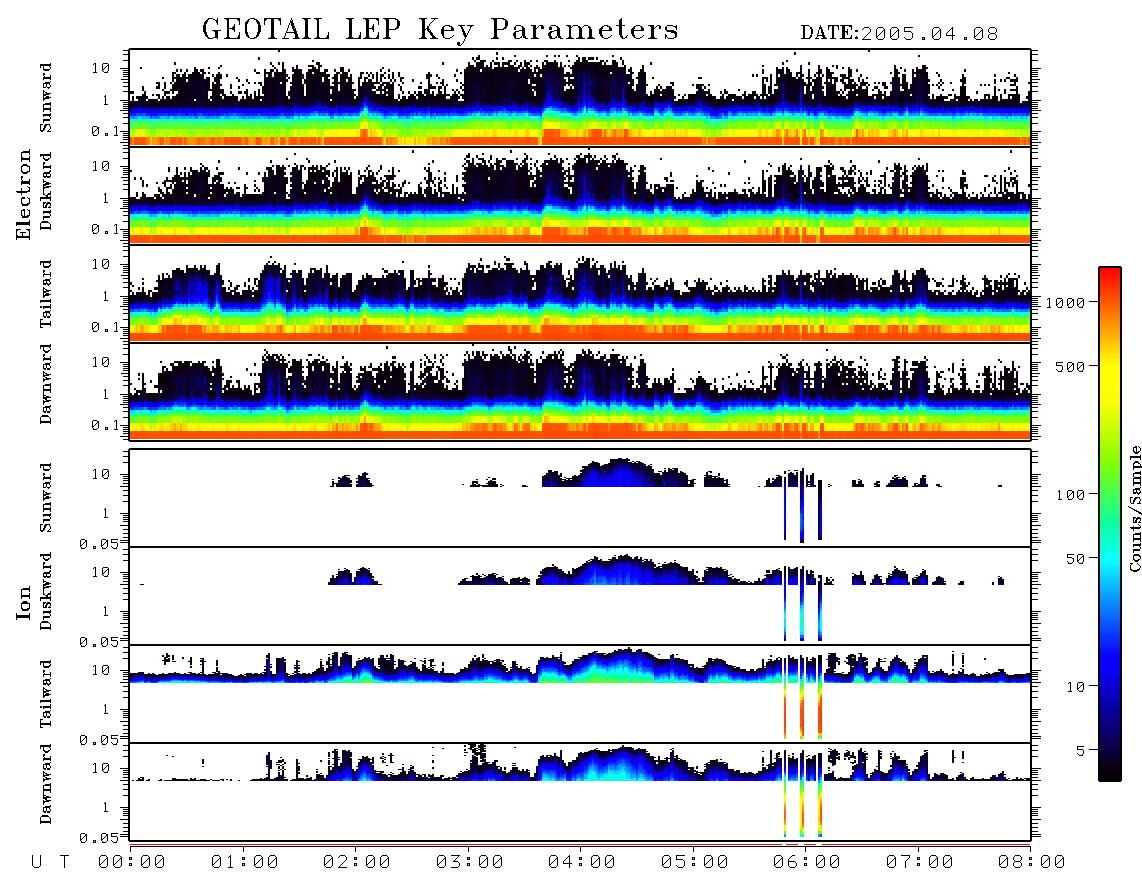Click the Ion Sunward panel label
The width and height of the screenshot is (1142, 880).
(46, 497)
